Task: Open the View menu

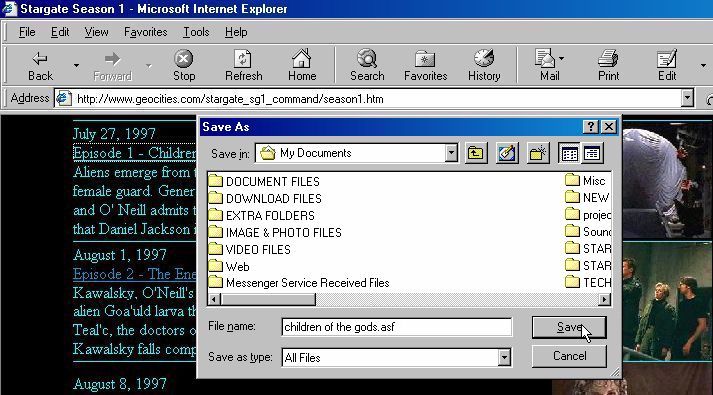Action: (96, 32)
